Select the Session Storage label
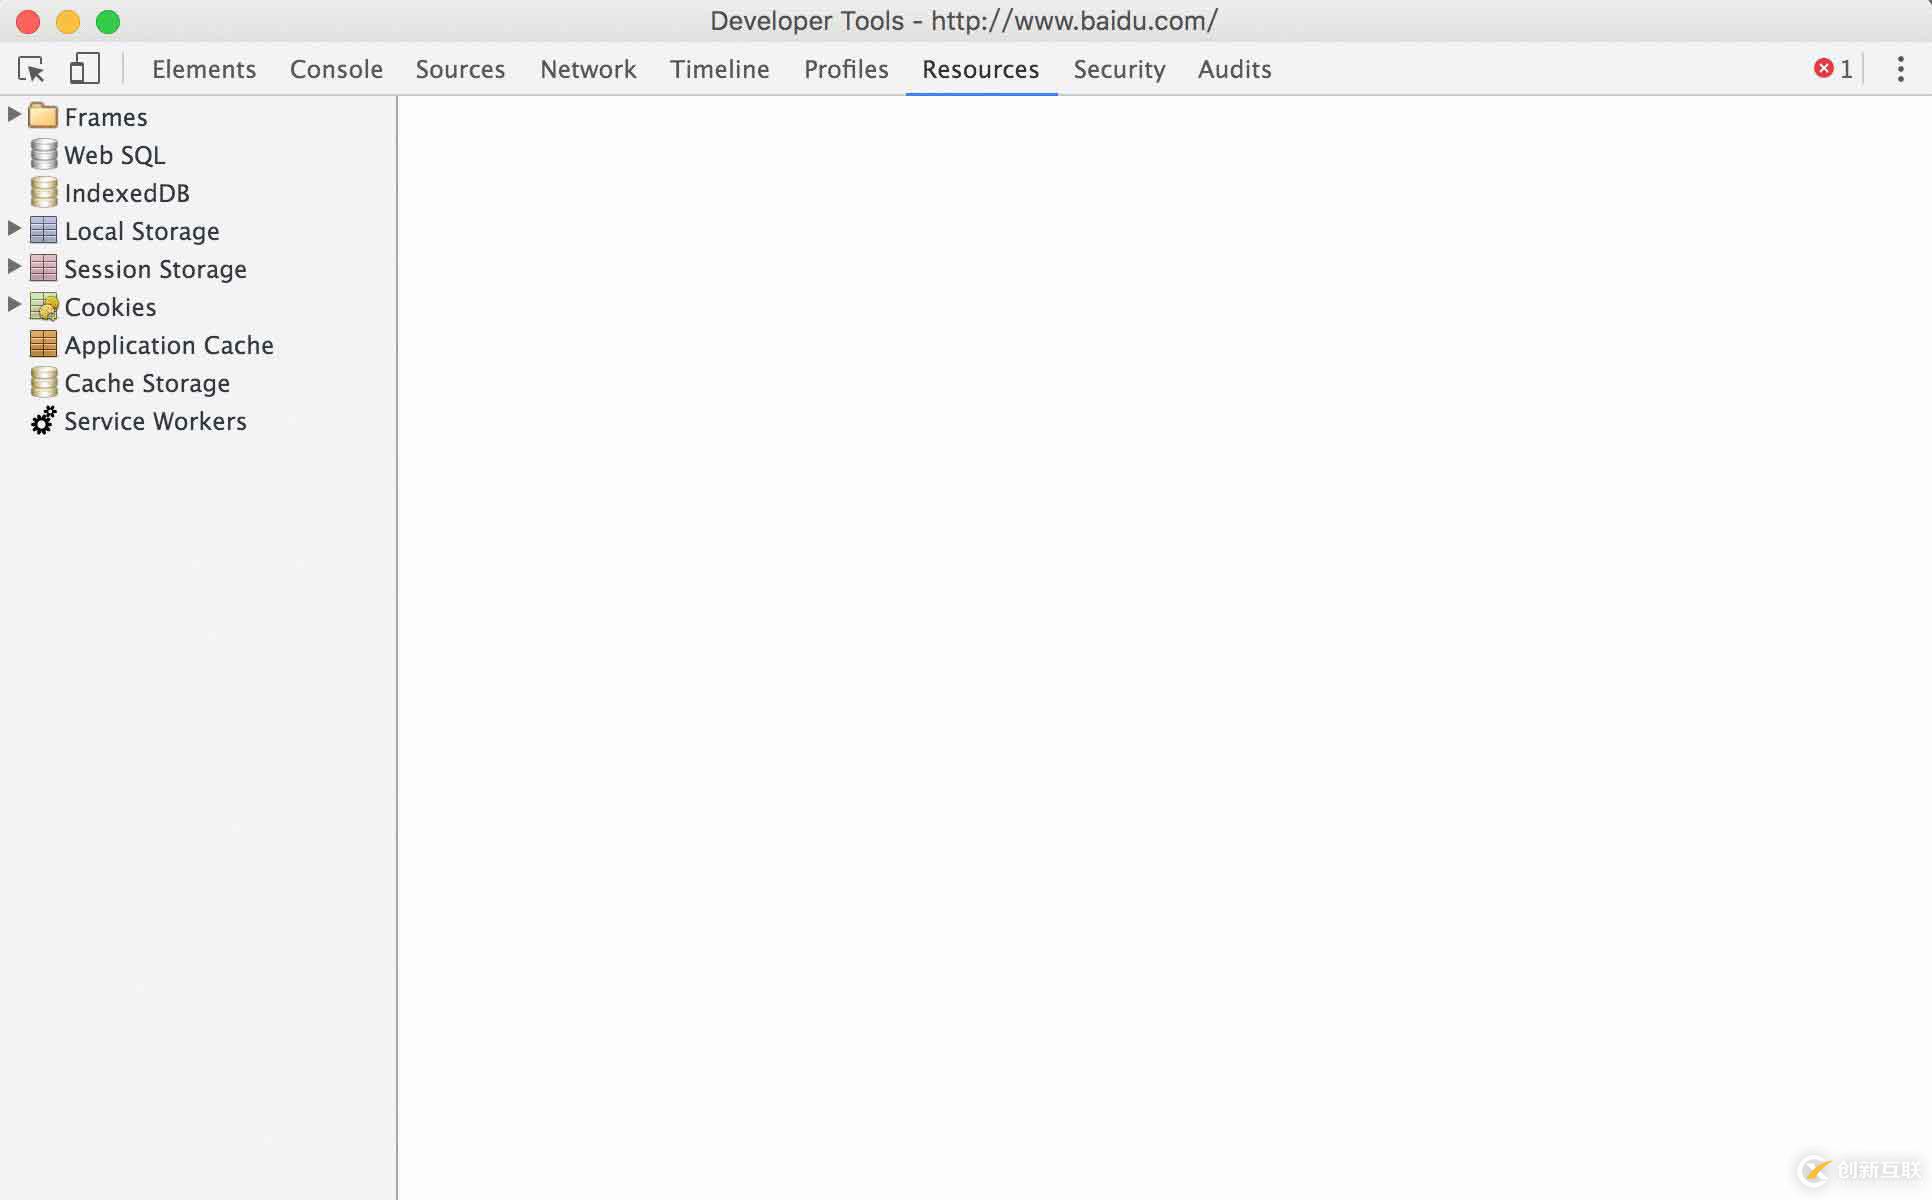1932x1200 pixels. [x=155, y=269]
